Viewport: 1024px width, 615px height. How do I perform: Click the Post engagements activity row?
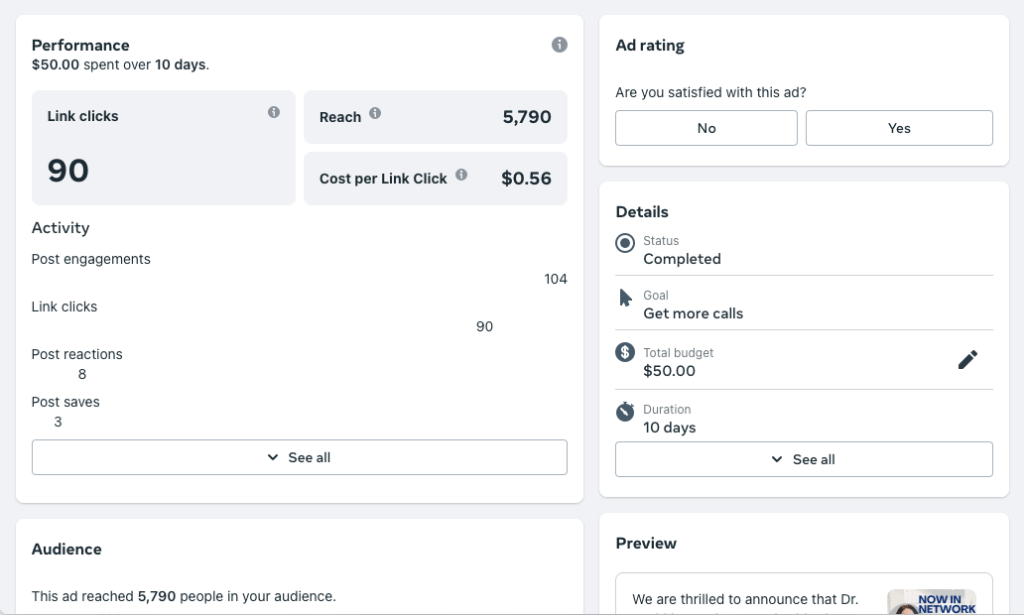(x=91, y=259)
